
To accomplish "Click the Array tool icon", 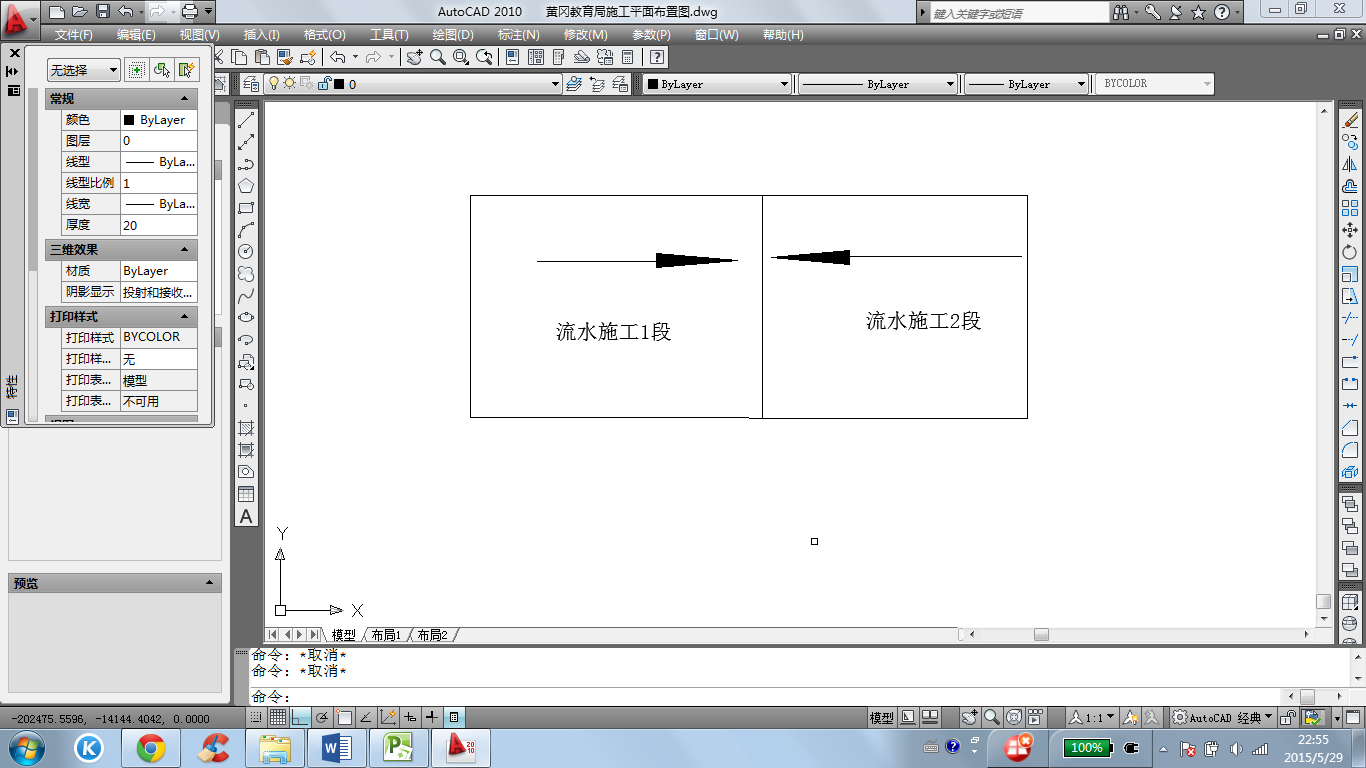I will [1351, 208].
